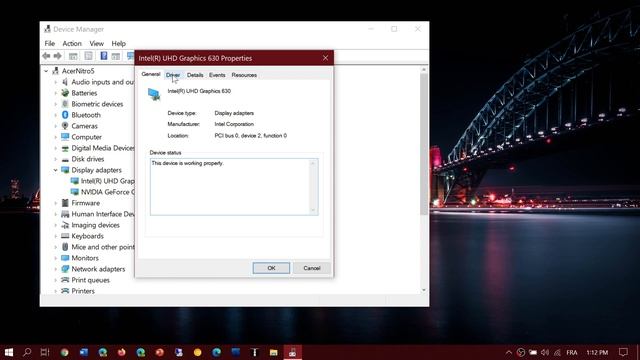Open the Help menu
This screenshot has height=360, width=640.
click(118, 43)
